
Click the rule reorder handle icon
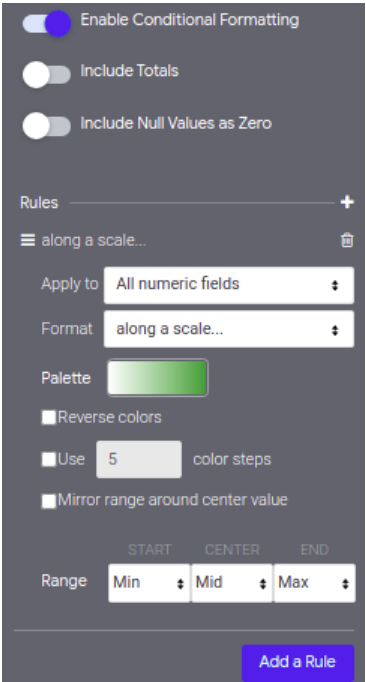[28, 240]
